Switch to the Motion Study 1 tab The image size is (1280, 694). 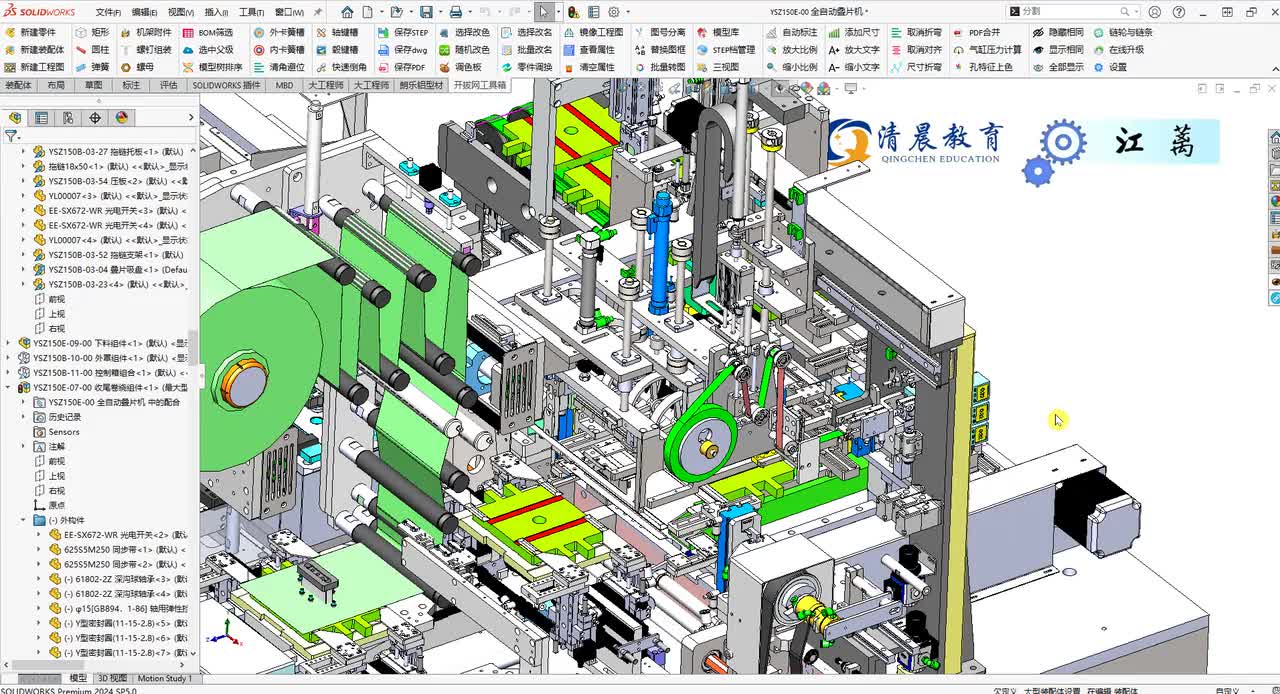pyautogui.click(x=164, y=678)
